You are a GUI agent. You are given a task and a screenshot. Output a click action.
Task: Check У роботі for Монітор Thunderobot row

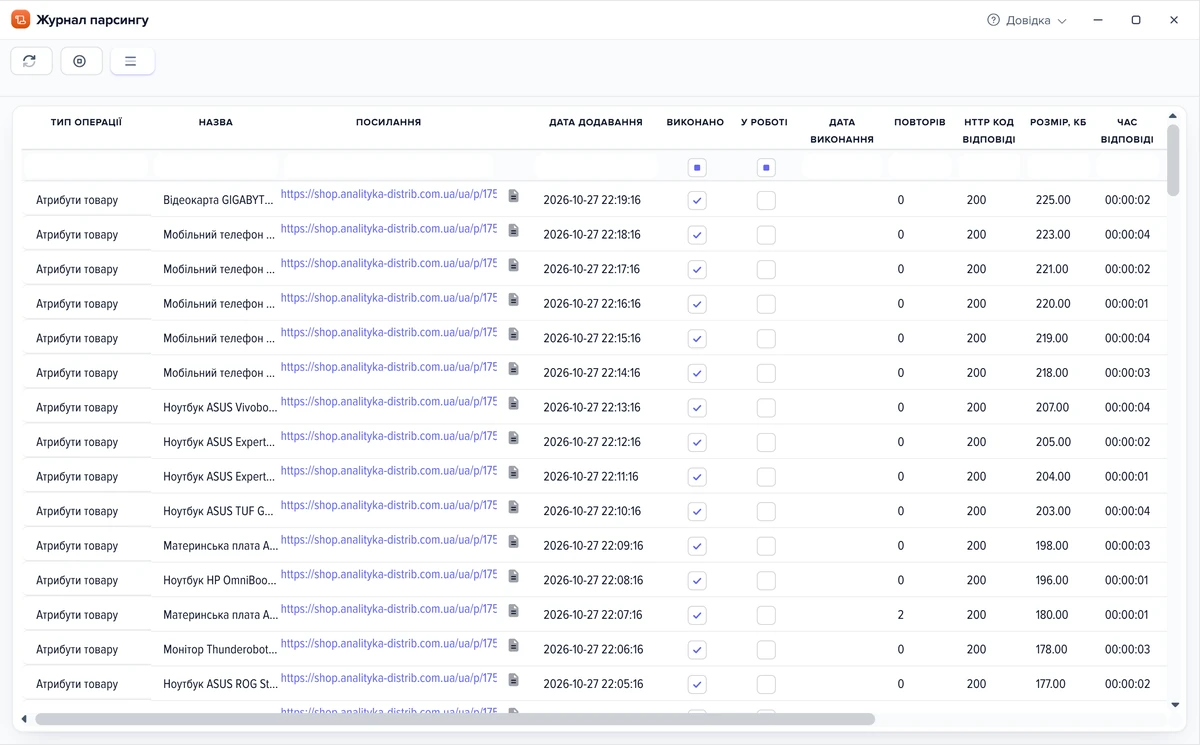click(766, 650)
